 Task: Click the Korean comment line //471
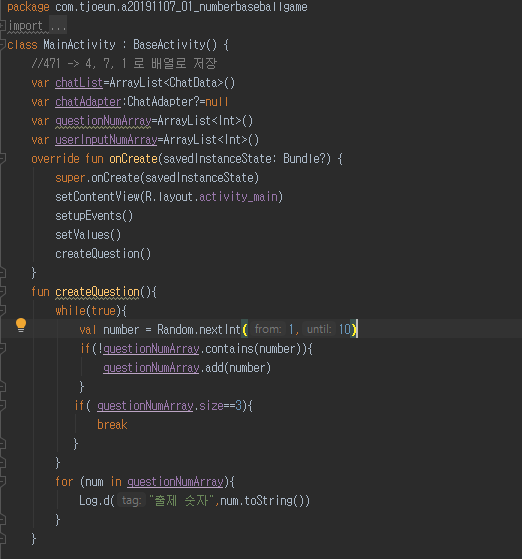124,63
